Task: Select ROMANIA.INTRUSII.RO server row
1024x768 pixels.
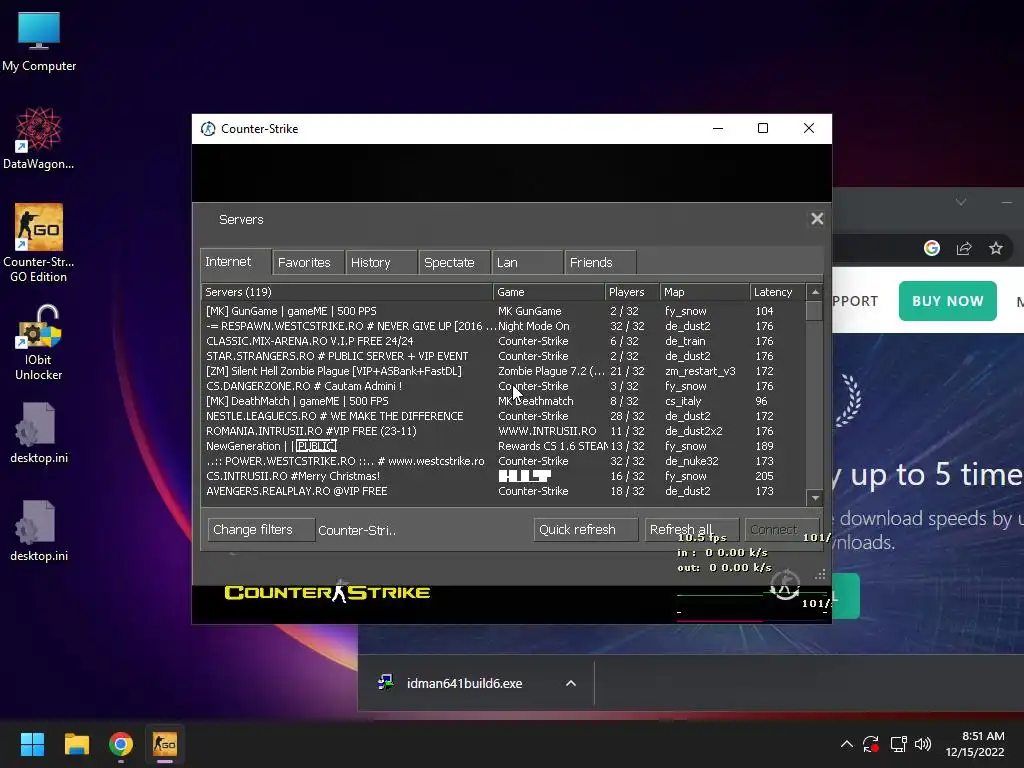Action: [x=504, y=431]
